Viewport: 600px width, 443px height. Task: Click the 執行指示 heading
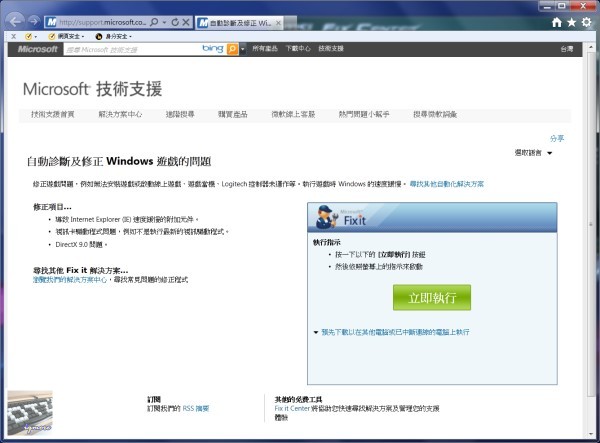point(327,242)
